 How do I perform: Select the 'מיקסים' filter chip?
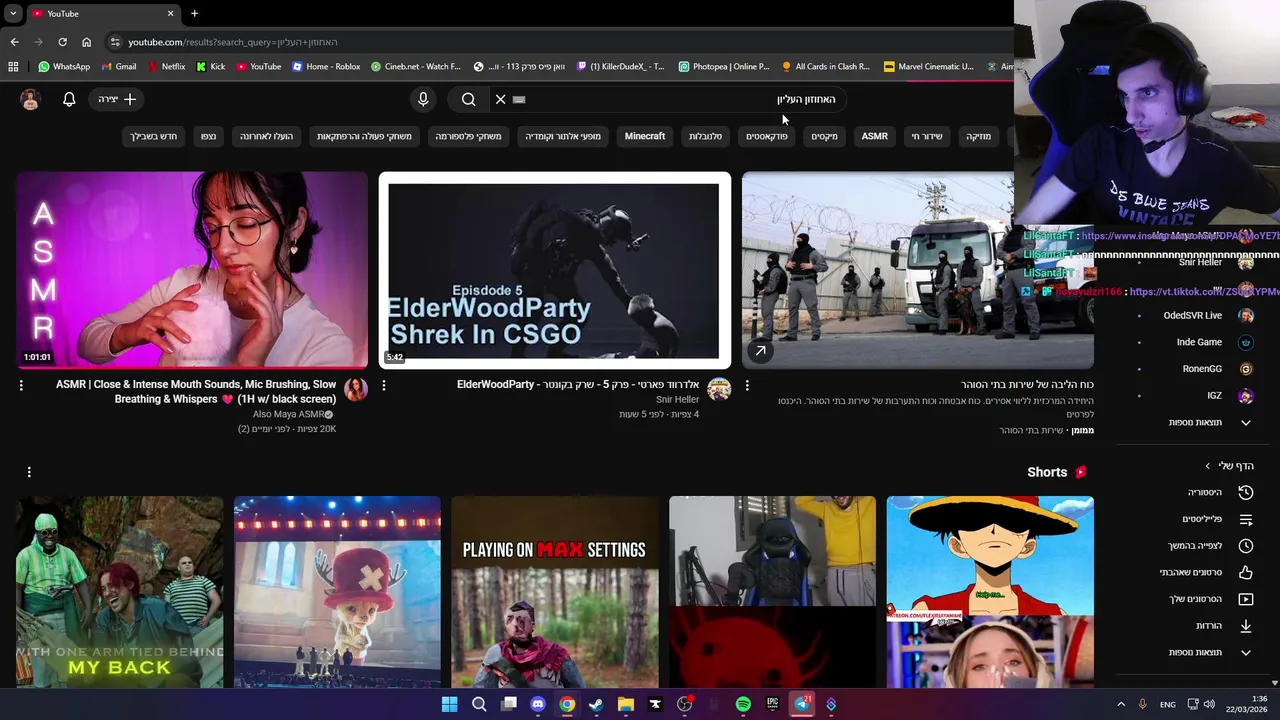[824, 136]
